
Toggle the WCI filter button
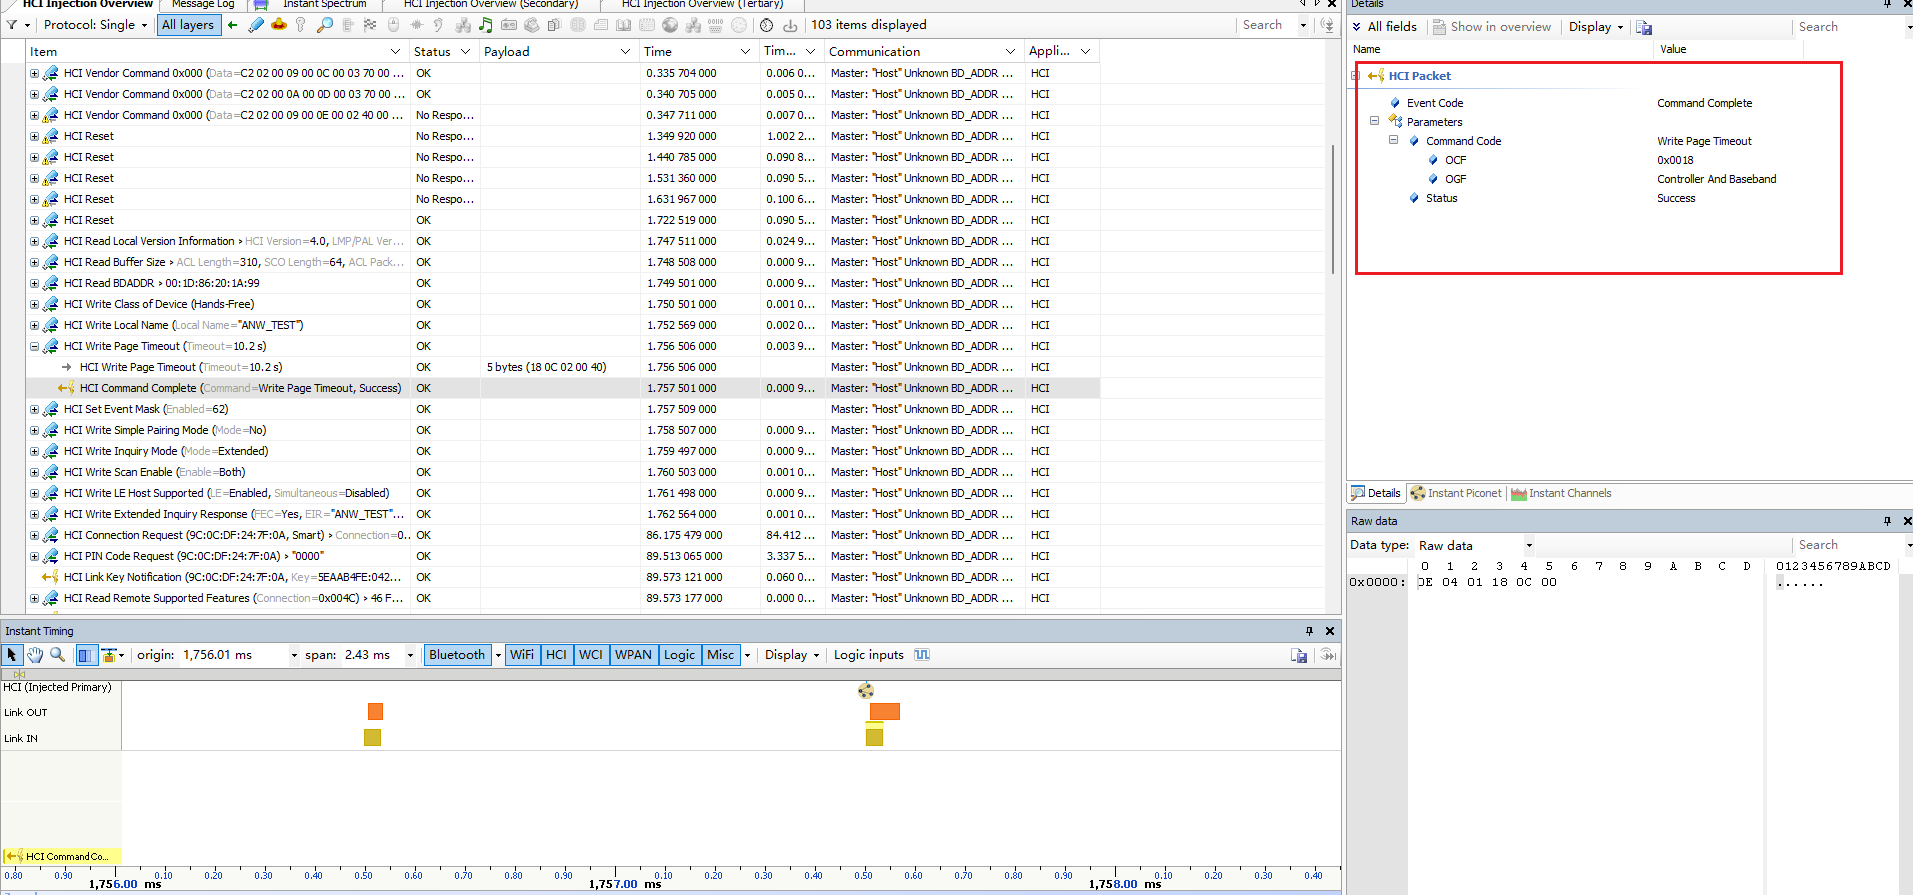click(x=591, y=655)
